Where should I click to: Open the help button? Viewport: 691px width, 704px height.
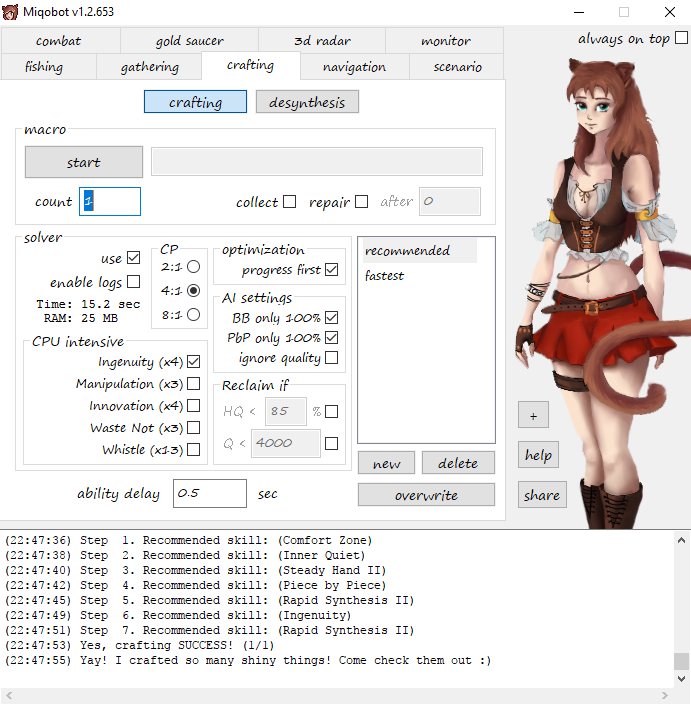click(538, 455)
